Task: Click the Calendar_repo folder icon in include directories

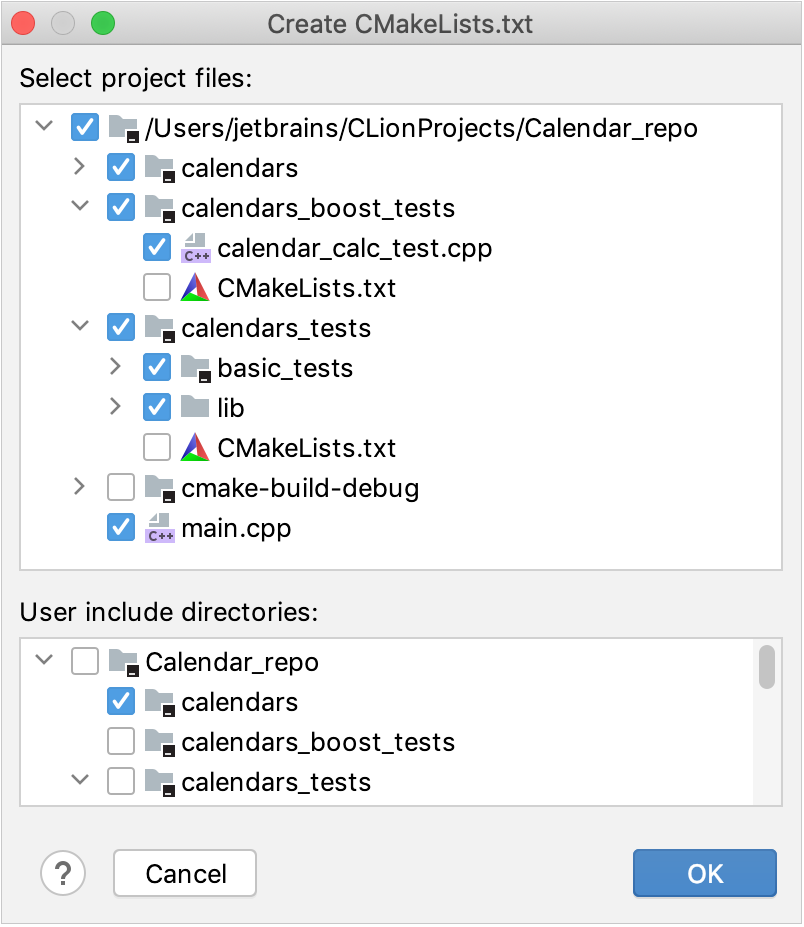Action: point(122,661)
